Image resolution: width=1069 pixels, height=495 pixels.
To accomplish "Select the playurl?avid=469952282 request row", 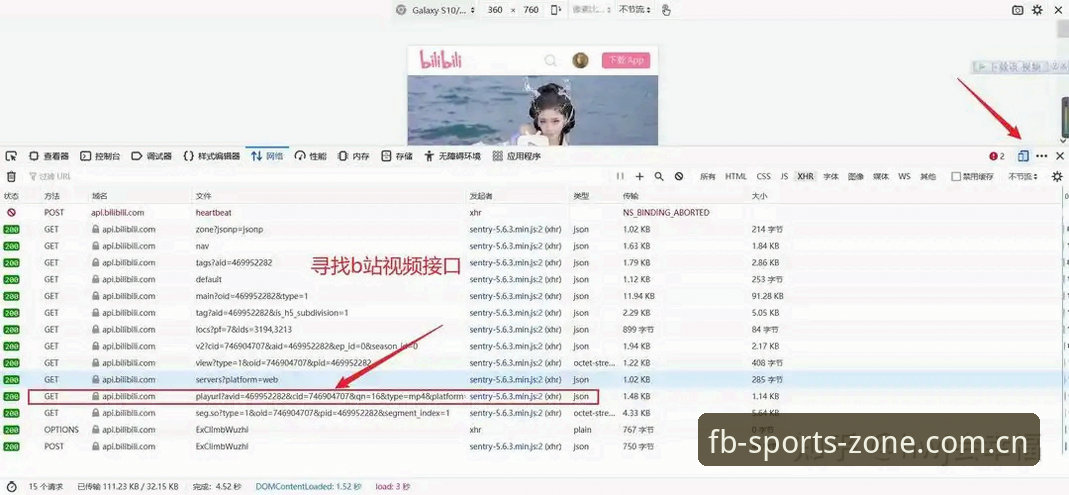I will pyautogui.click(x=532, y=396).
